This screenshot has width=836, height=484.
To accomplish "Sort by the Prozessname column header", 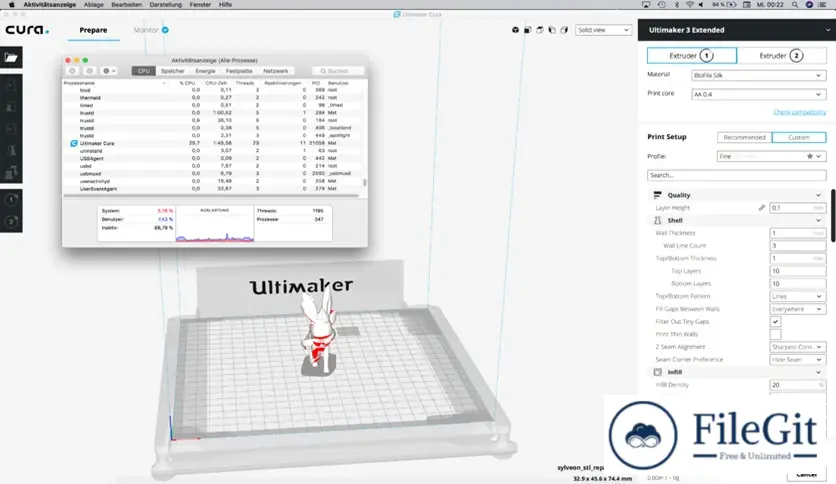I will [79, 83].
